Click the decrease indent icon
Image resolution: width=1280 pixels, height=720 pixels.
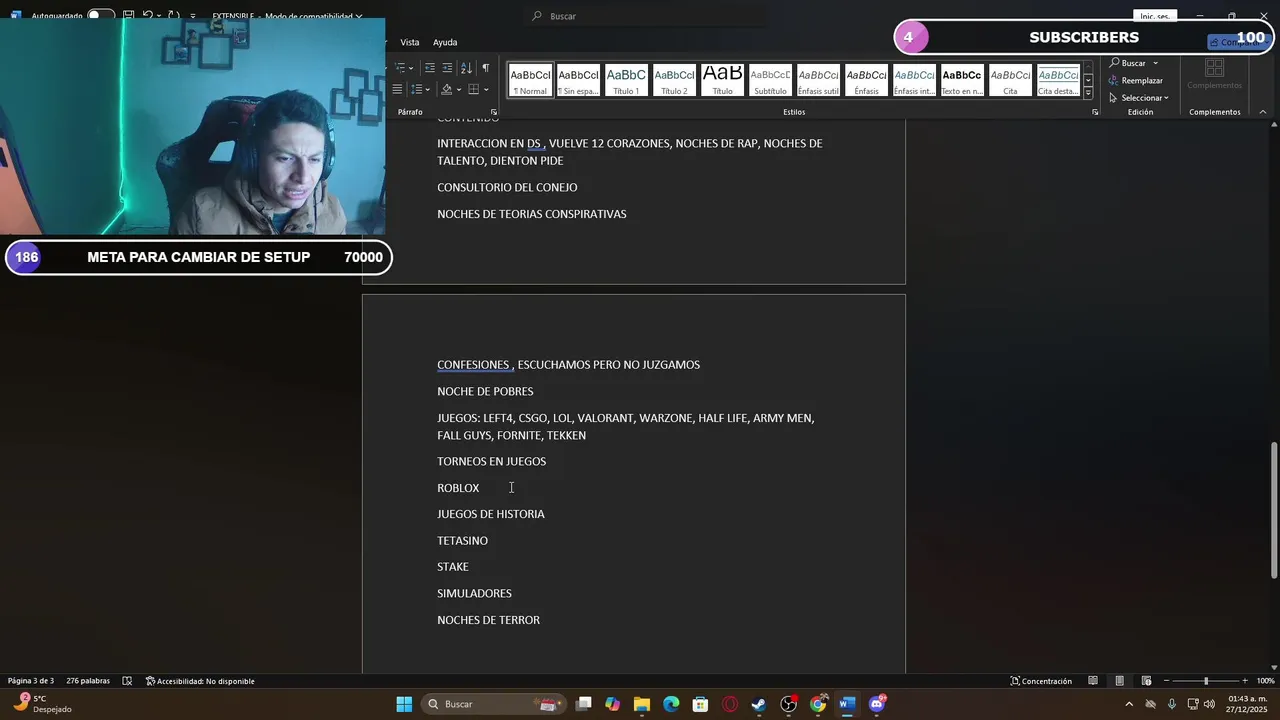point(430,68)
